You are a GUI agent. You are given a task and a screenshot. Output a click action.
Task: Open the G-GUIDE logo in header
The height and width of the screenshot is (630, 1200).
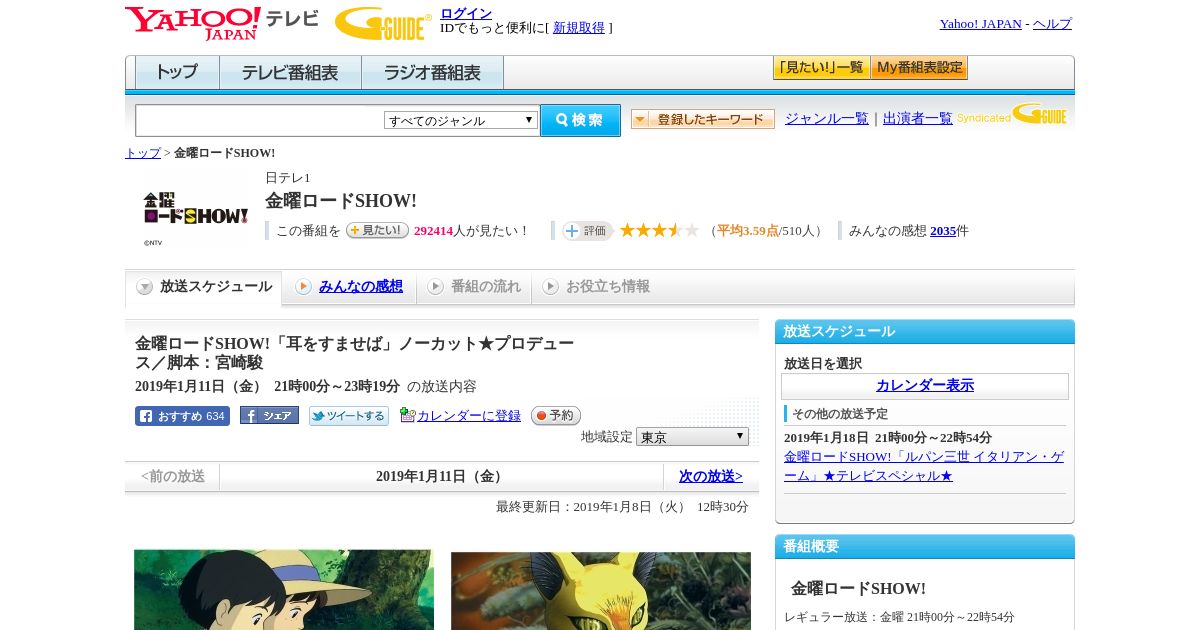point(383,23)
